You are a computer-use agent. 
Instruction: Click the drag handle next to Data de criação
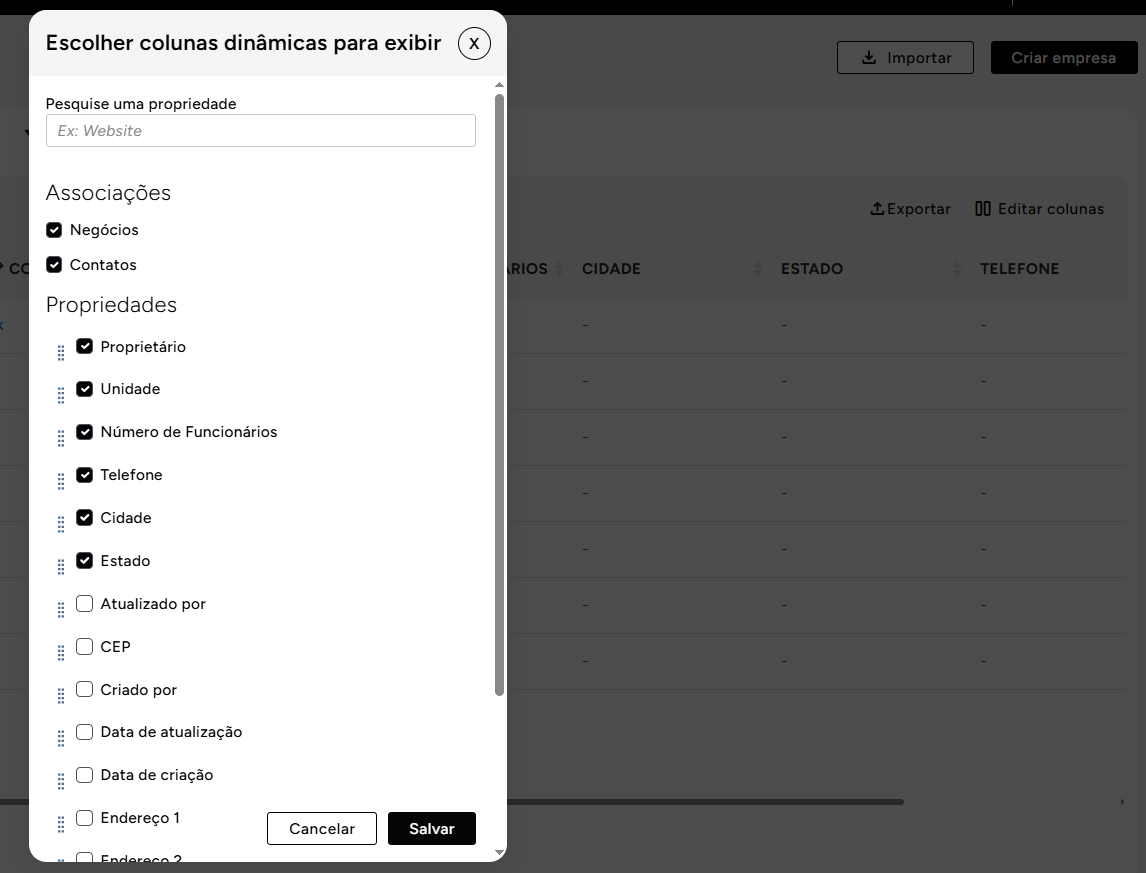coord(61,781)
